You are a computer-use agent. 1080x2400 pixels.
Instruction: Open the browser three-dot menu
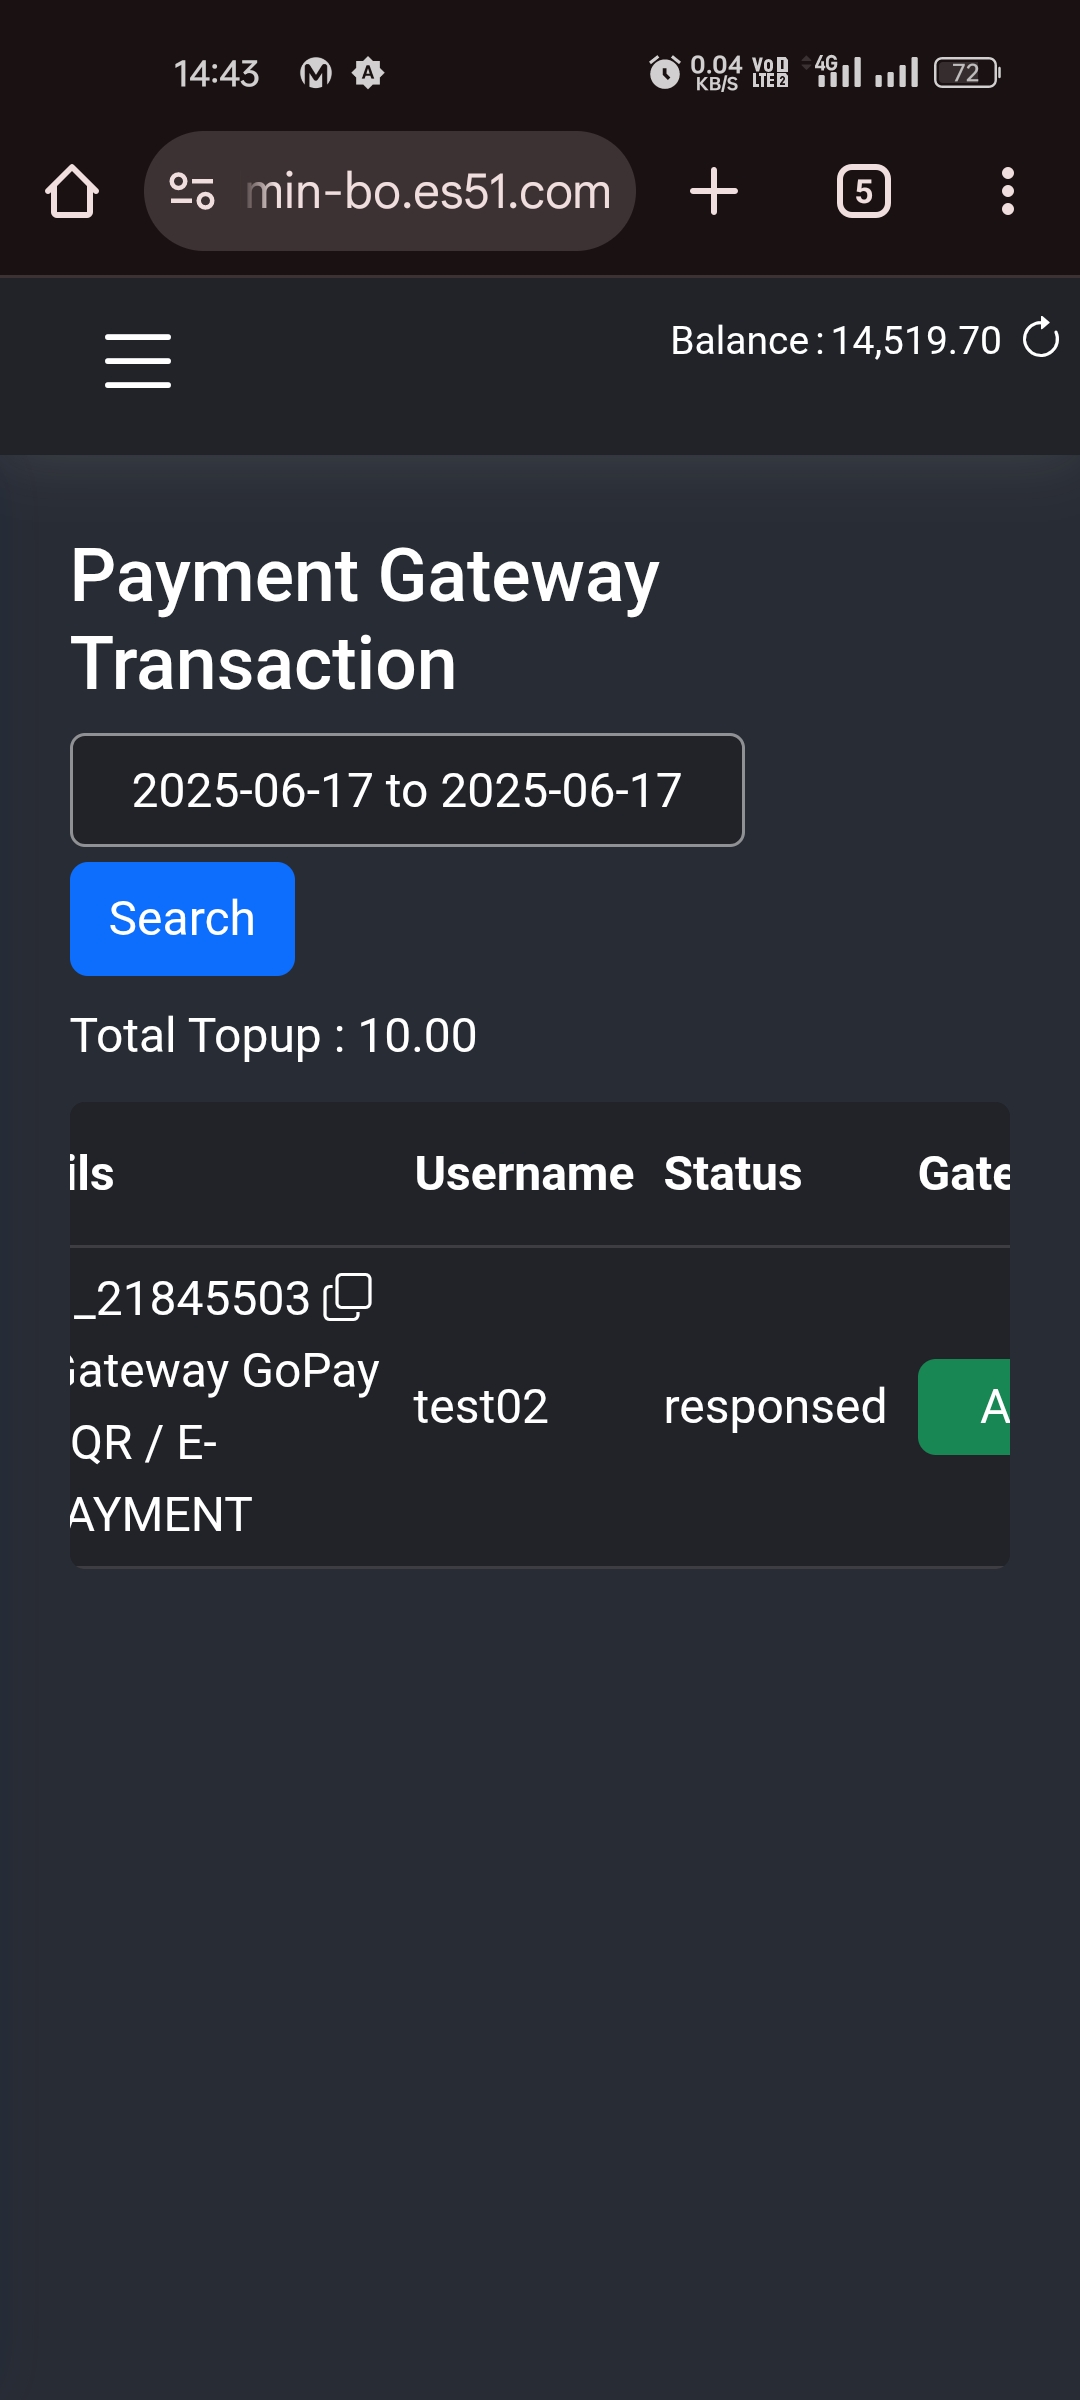click(1007, 191)
